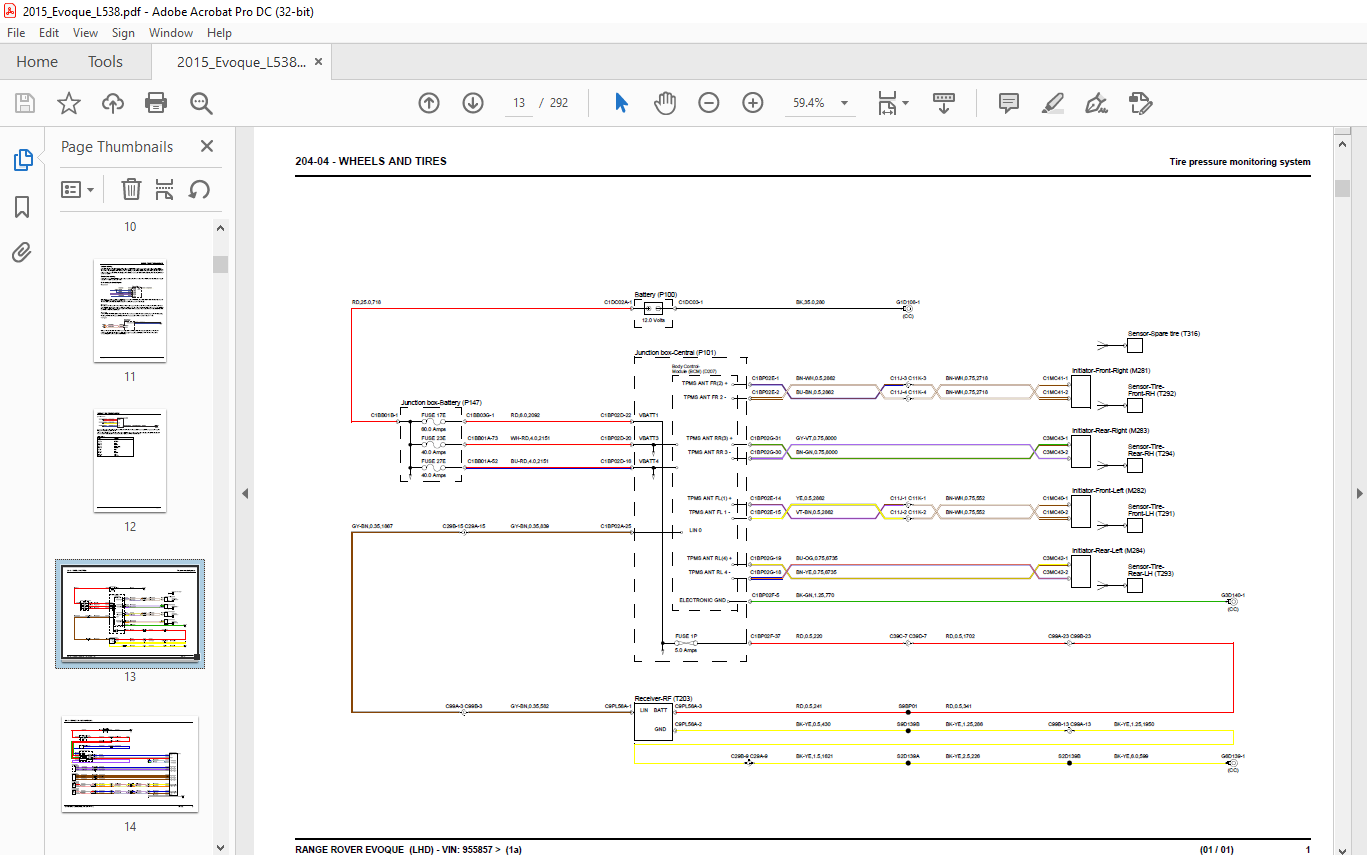Select page 12 thumbnail
This screenshot has height=855, width=1367.
point(130,461)
